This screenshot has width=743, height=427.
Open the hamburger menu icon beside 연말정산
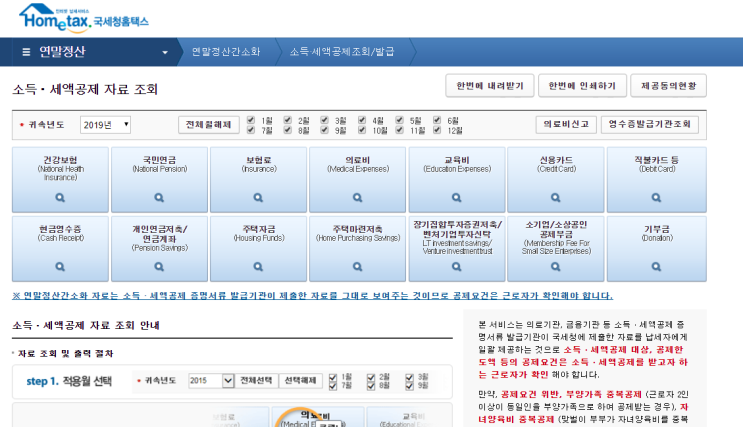coord(27,52)
